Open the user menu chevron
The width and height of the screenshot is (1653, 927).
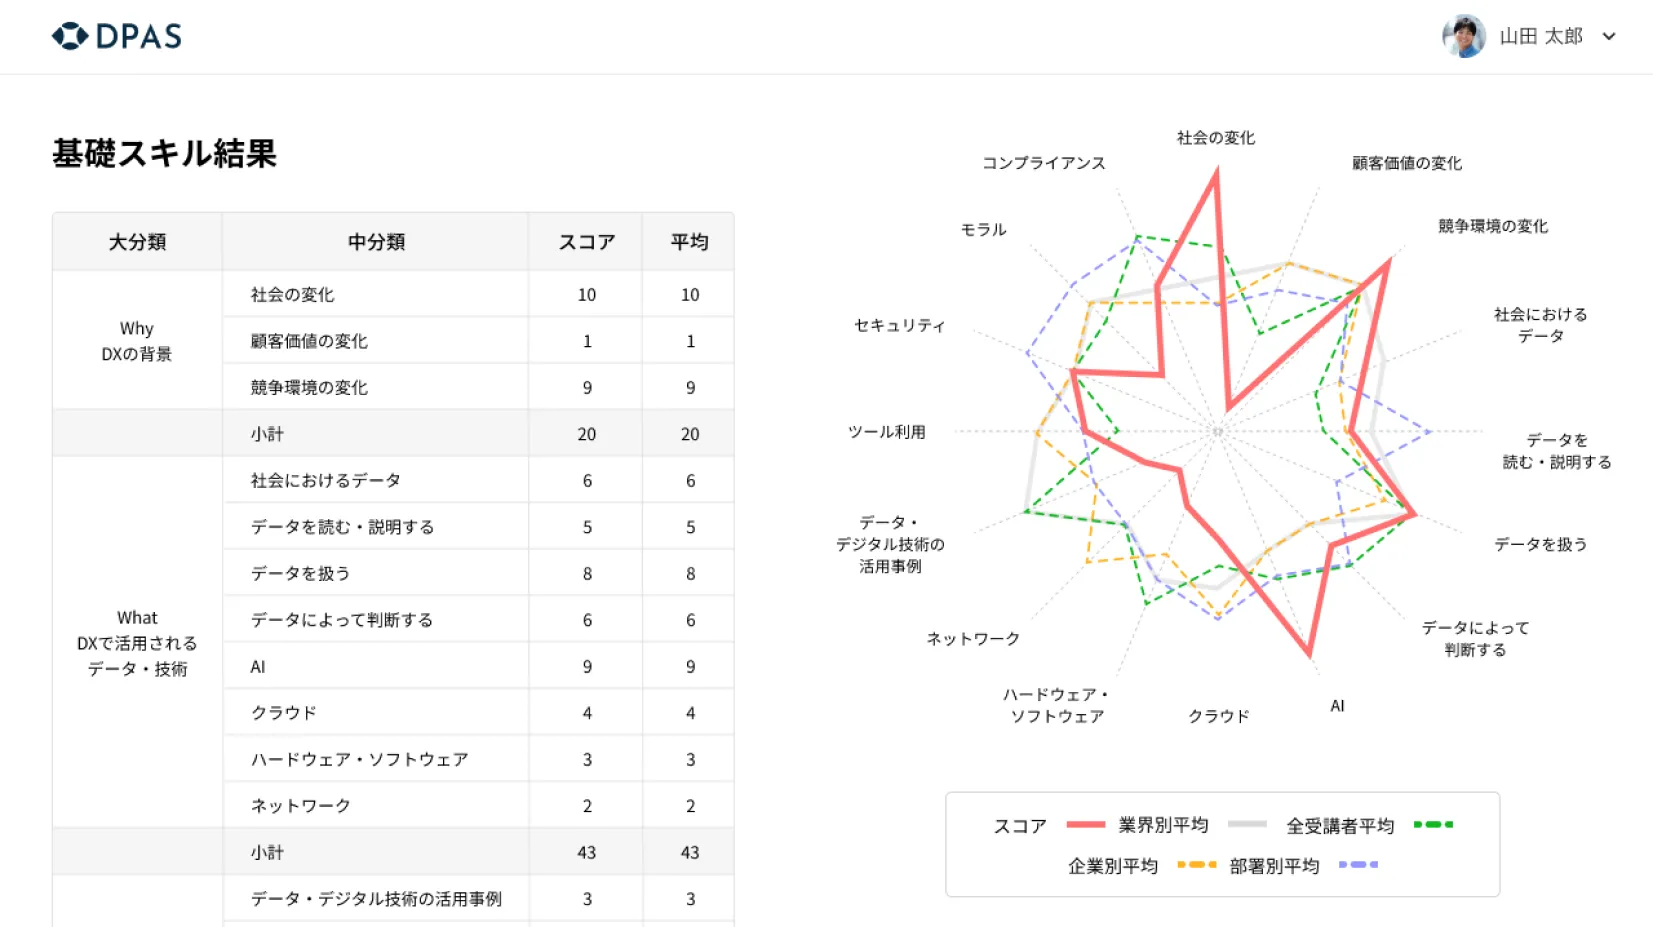pos(1610,36)
